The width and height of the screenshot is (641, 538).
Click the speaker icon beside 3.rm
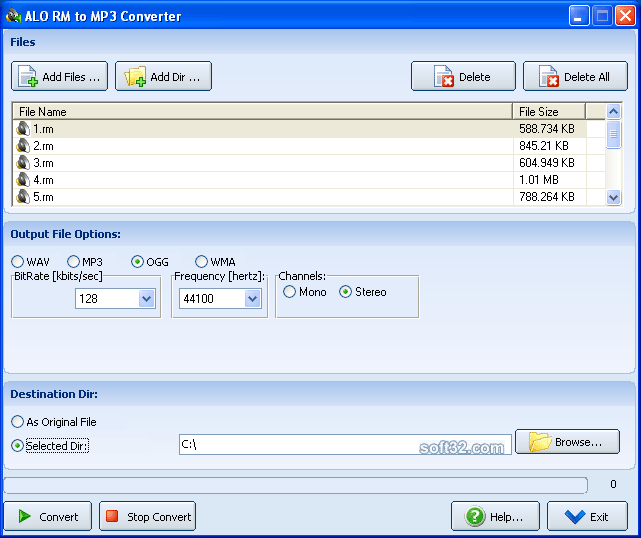(23, 163)
